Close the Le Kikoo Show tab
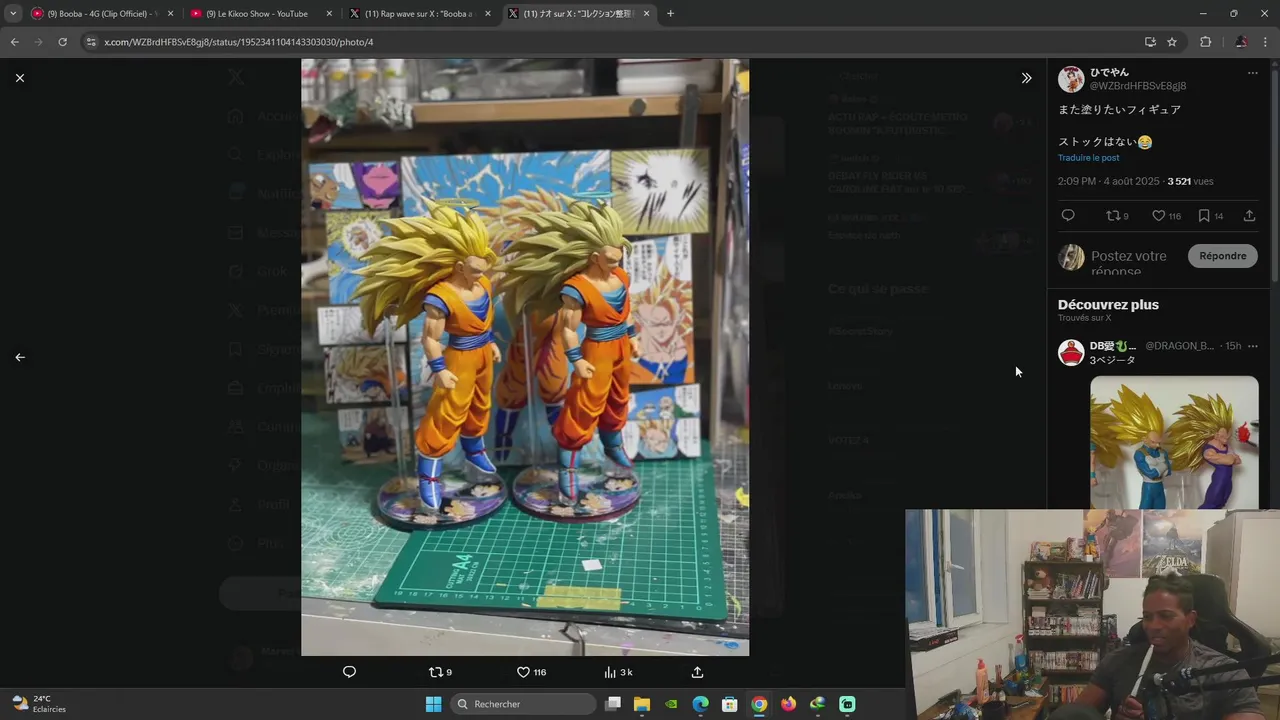This screenshot has width=1280, height=720. [x=329, y=14]
